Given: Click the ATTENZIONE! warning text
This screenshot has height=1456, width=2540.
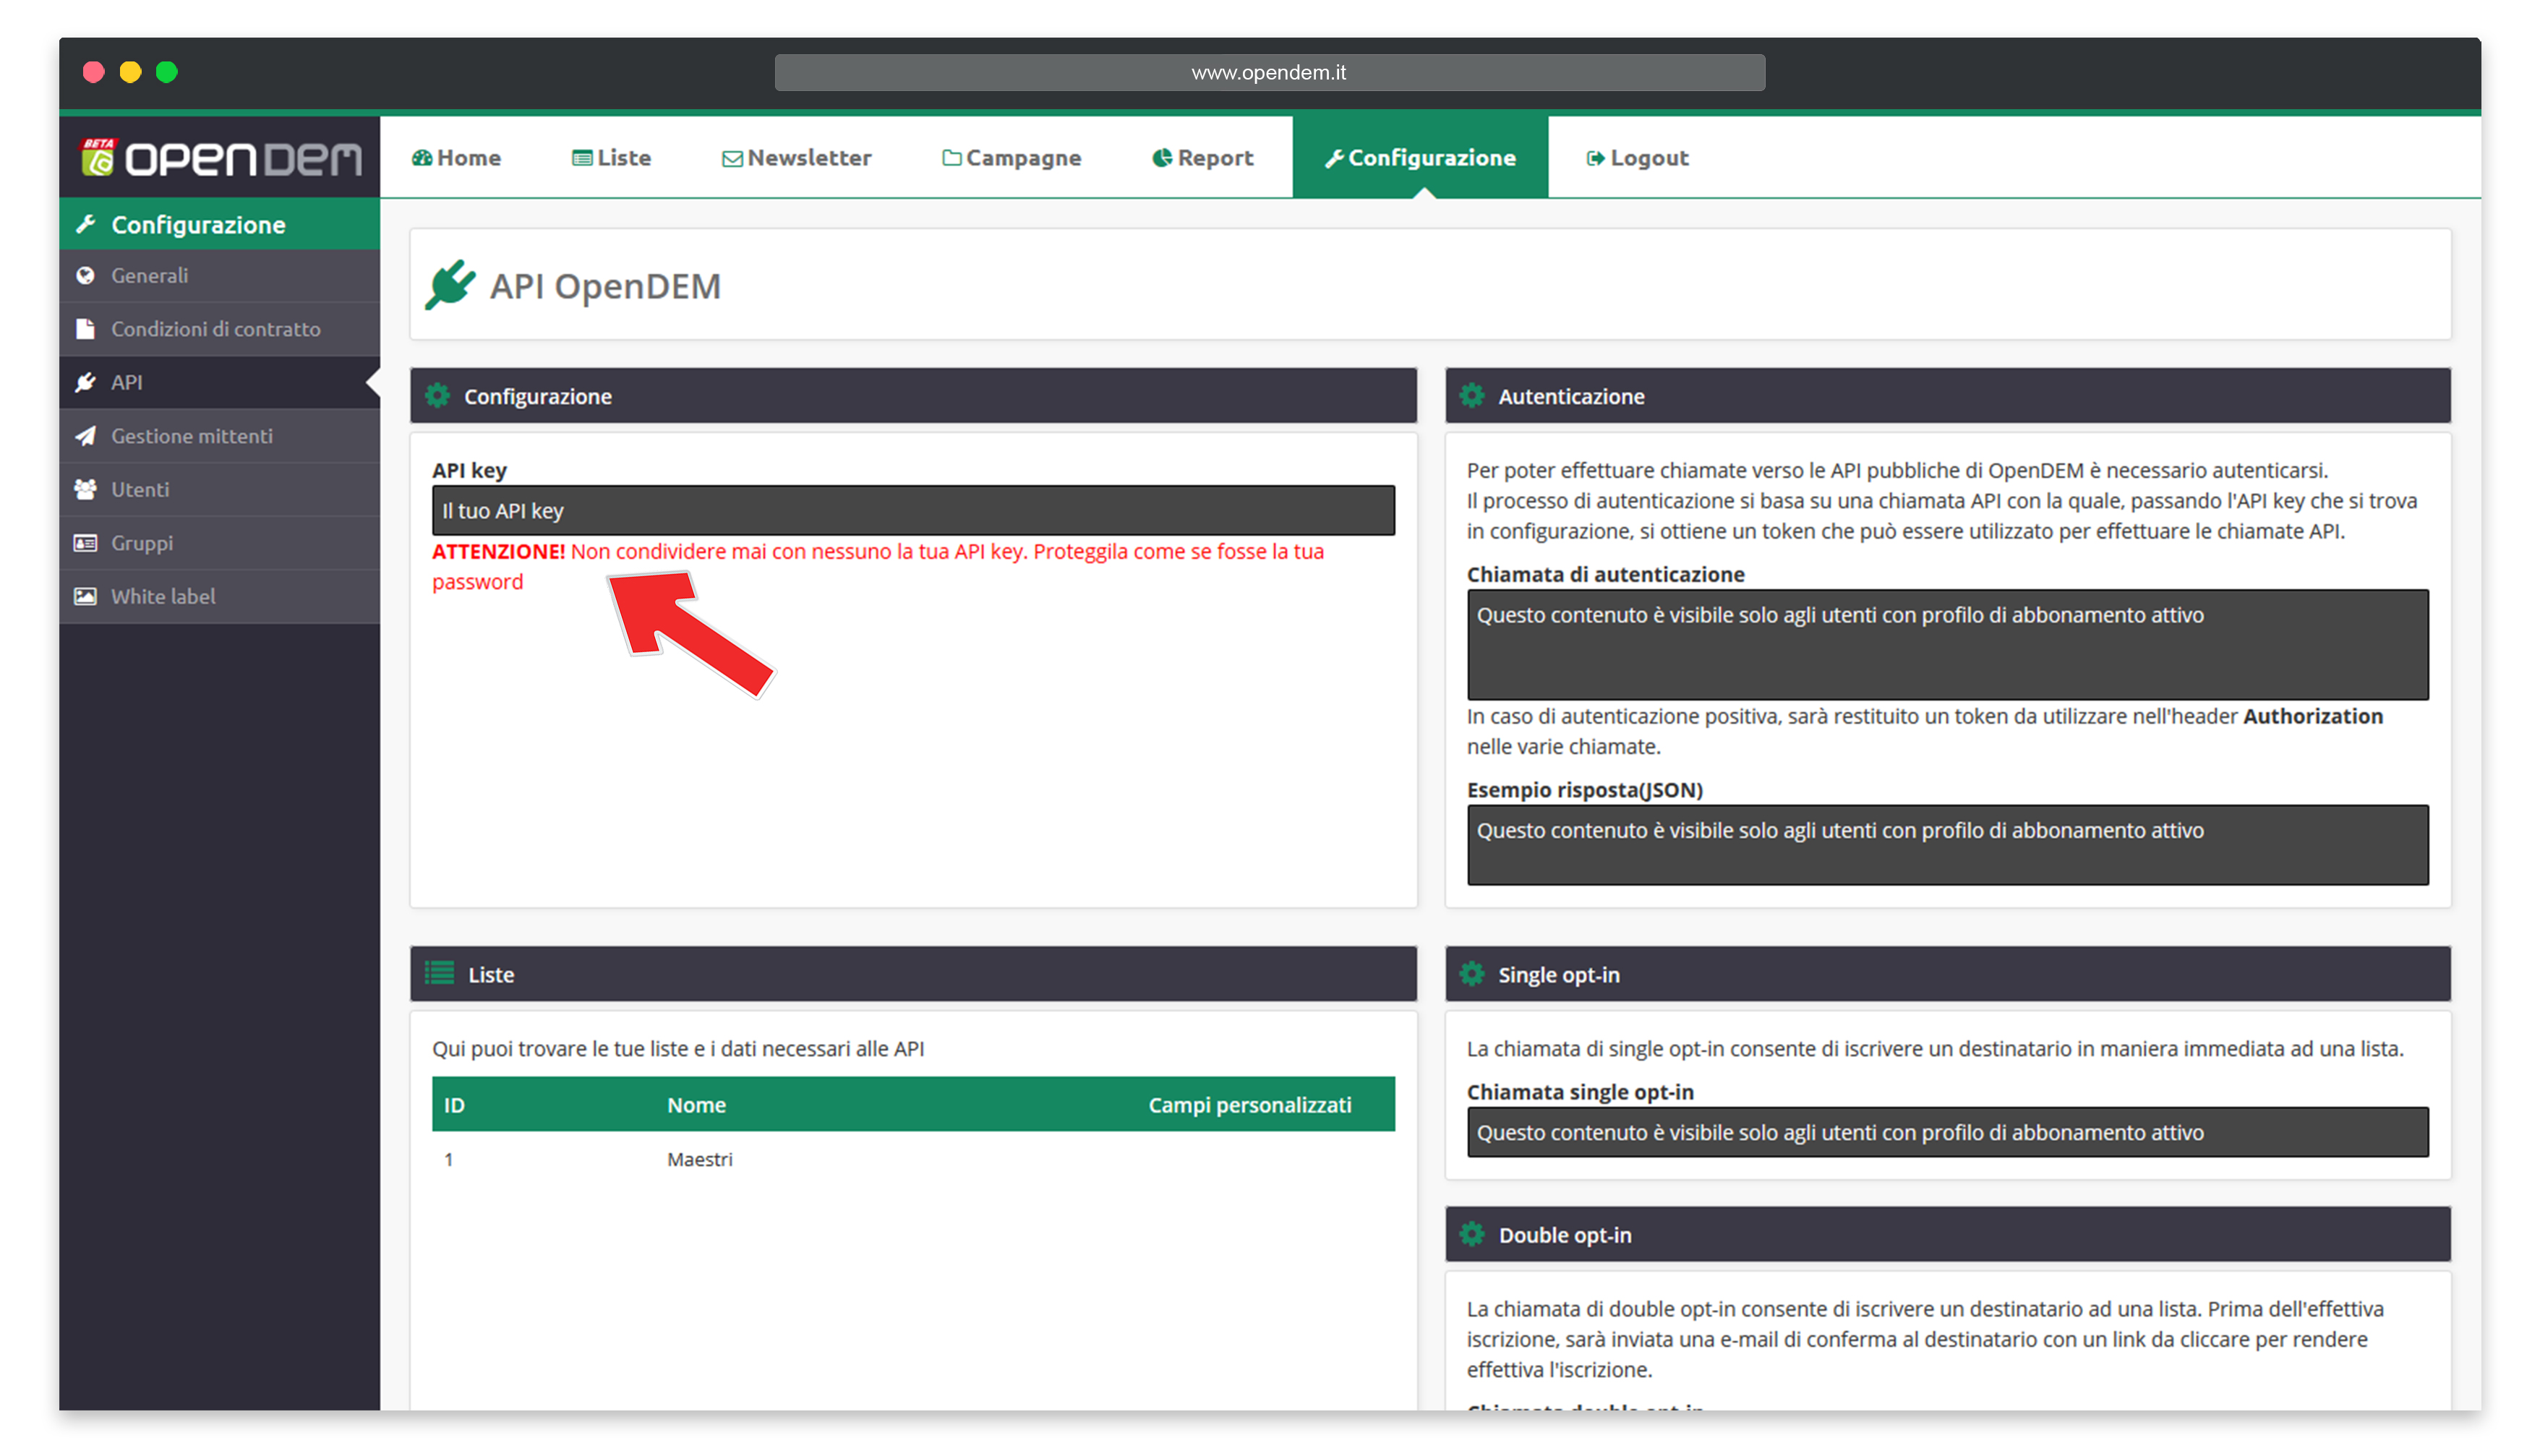Looking at the screenshot, I should tap(498, 551).
